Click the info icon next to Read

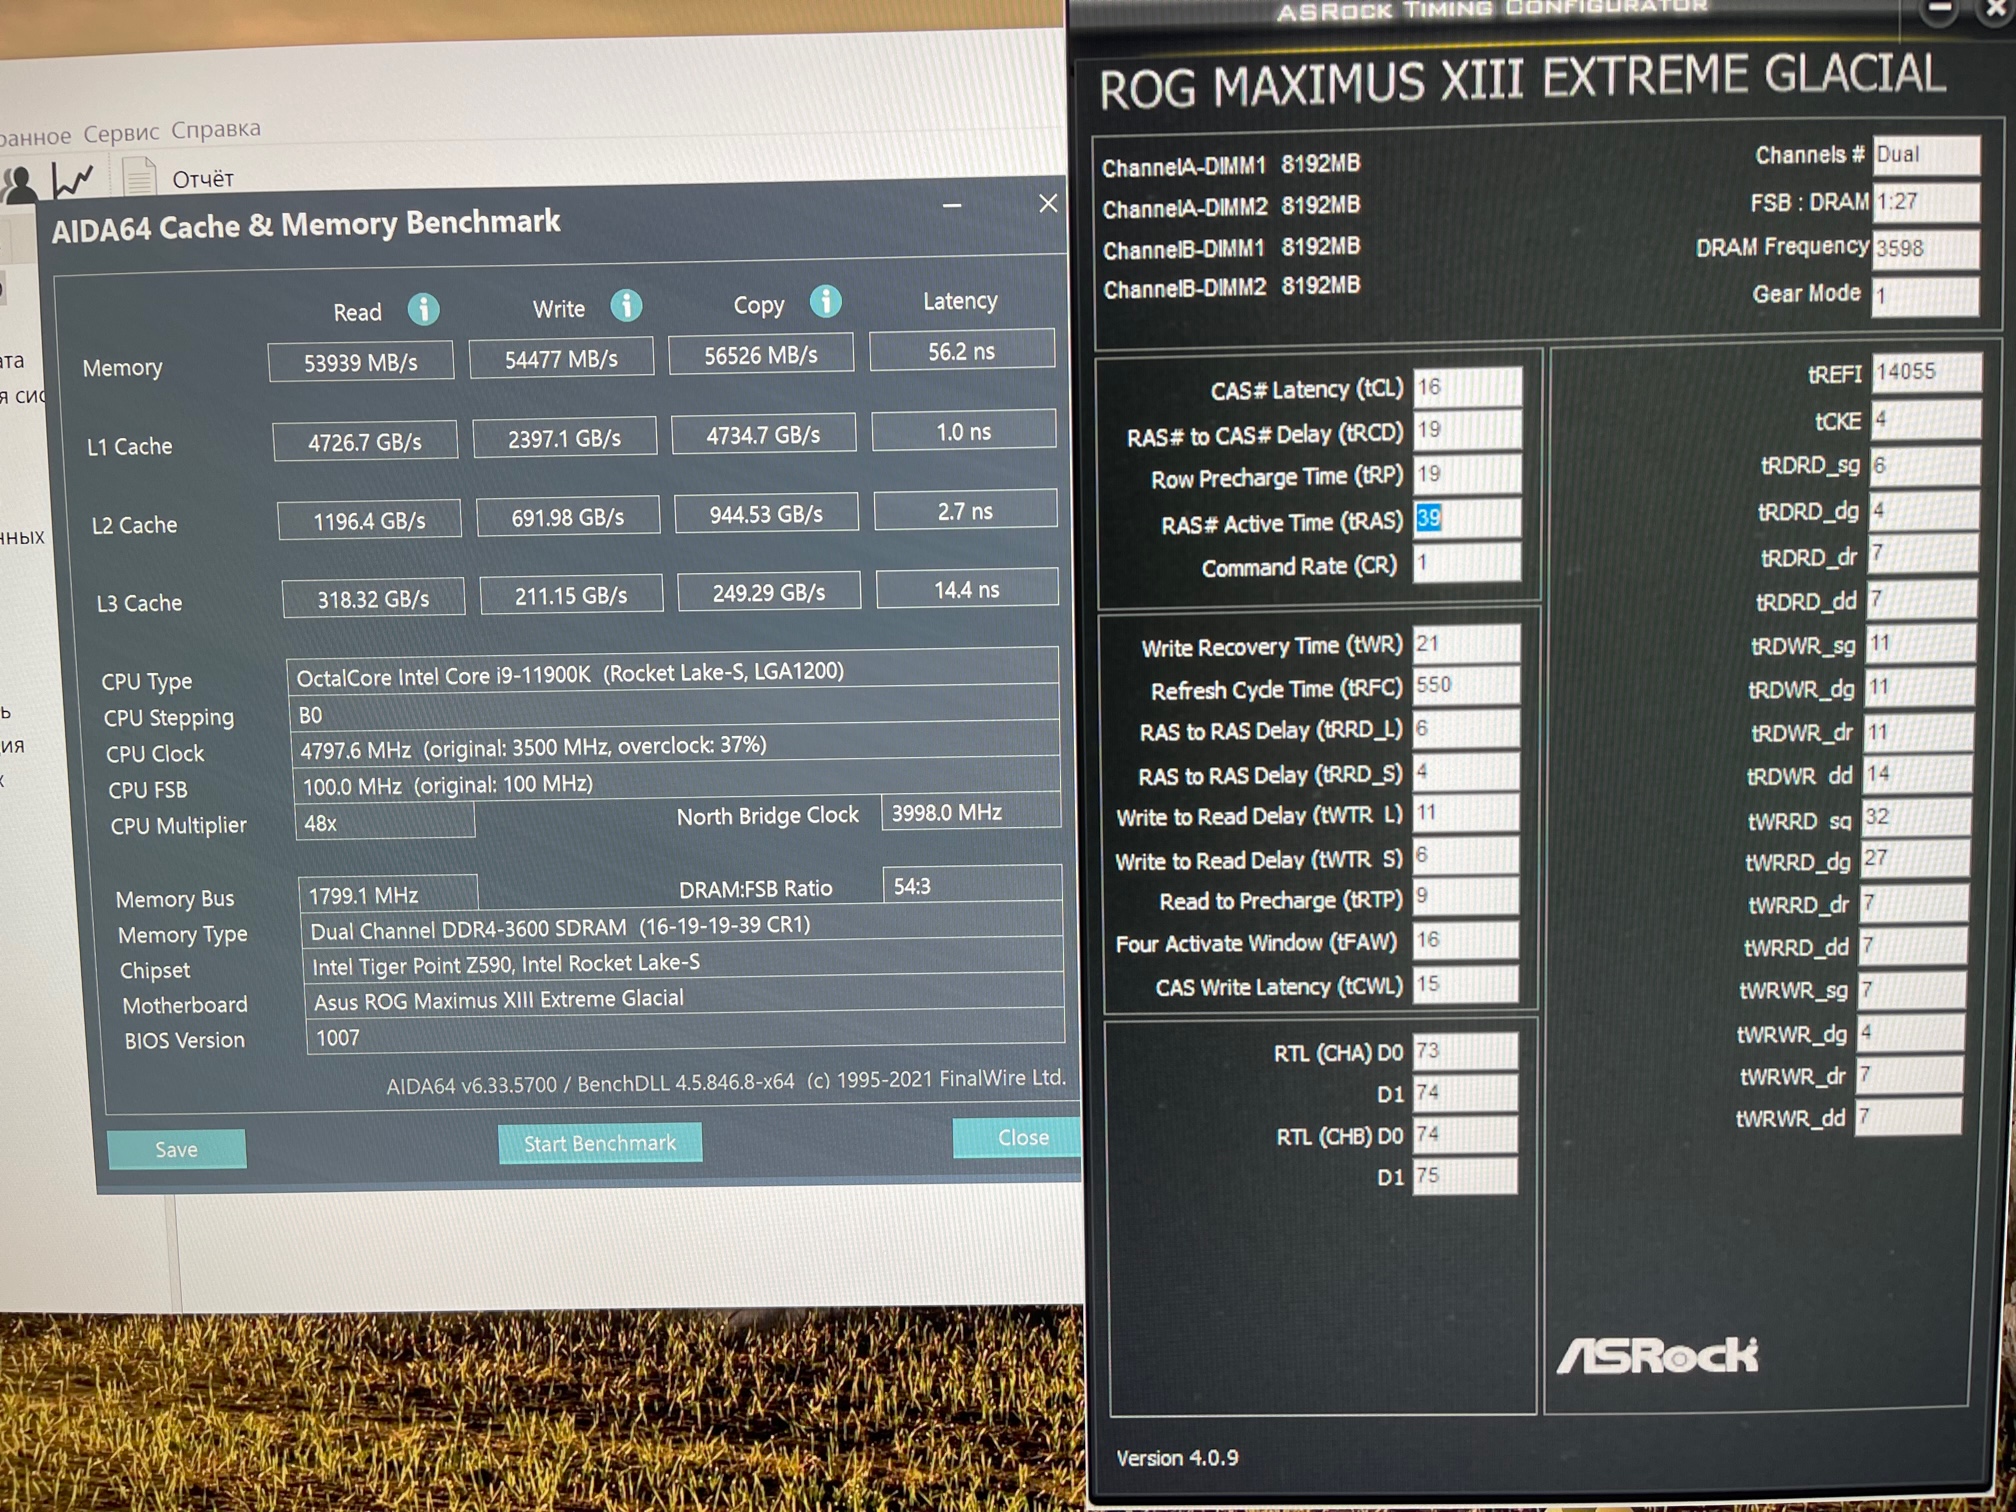[423, 309]
